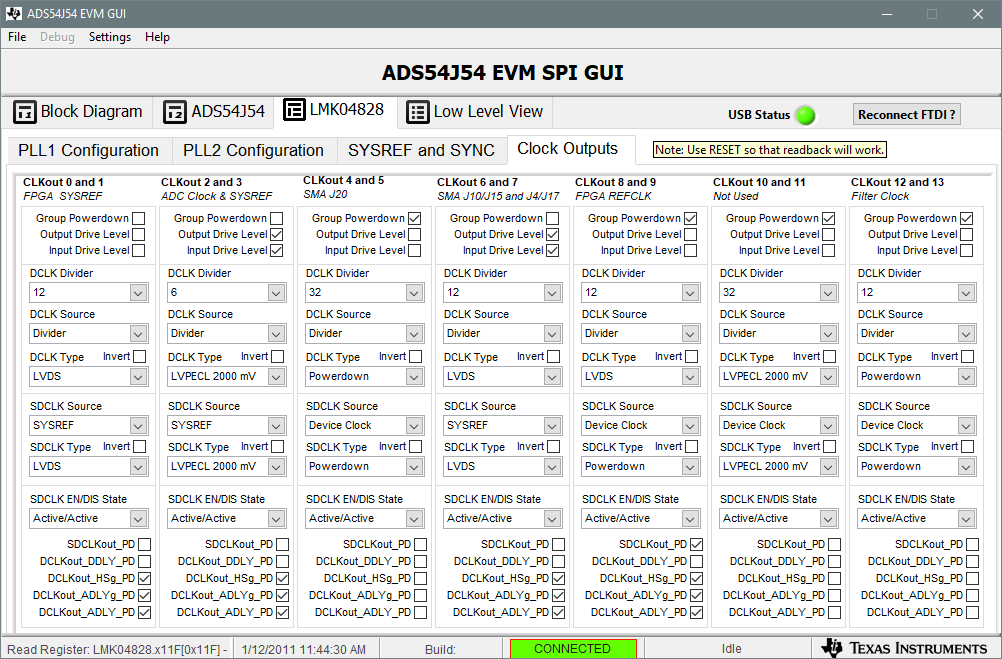Open DCLK Divider dropdown for CLKout 10 and 11
The height and width of the screenshot is (659, 1002).
click(x=779, y=293)
